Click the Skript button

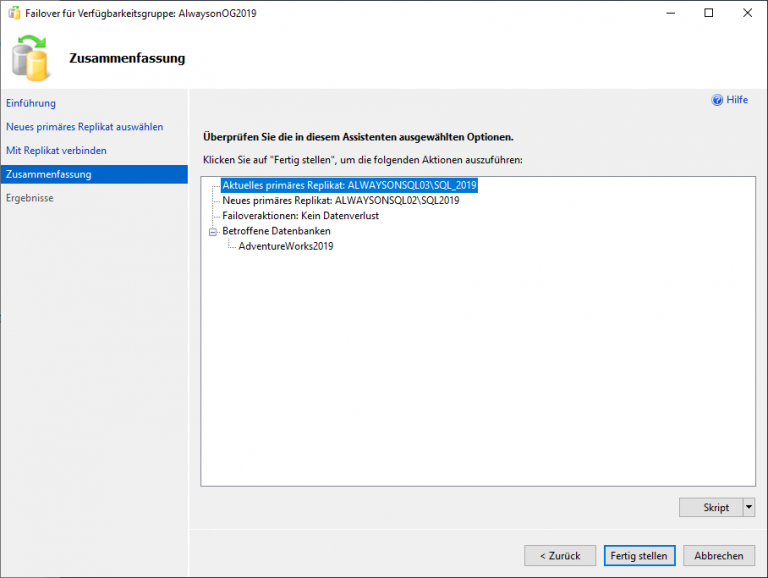pos(711,507)
